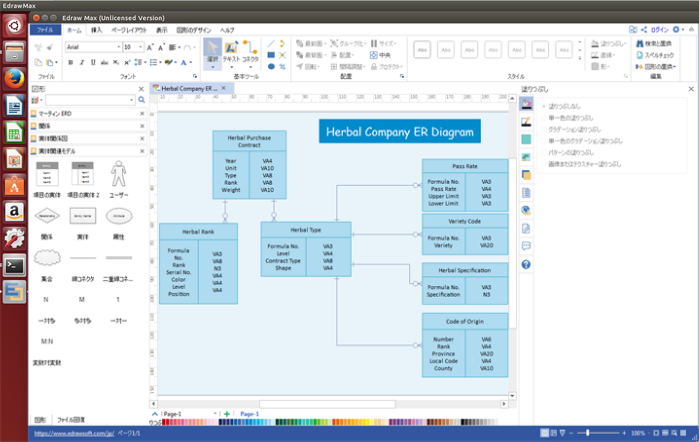Image resolution: width=699 pixels, height=442 pixels.
Task: Expand the shape search dropdown arrow
Action: [x=132, y=100]
